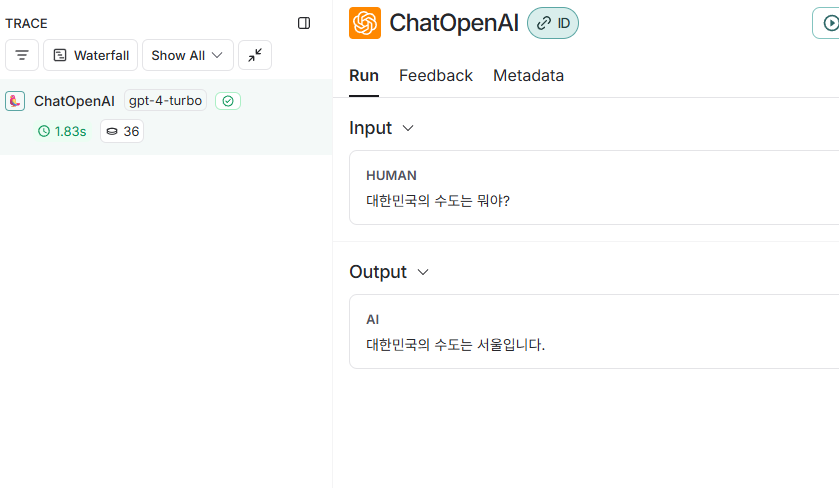Select the ChatOpenAI run in trace tree
Image resolution: width=839 pixels, height=488 pixels.
pyautogui.click(x=166, y=117)
